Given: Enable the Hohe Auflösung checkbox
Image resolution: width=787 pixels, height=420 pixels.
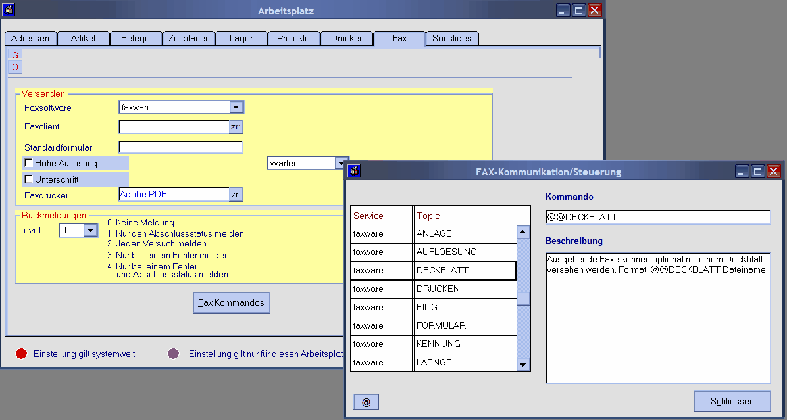Looking at the screenshot, I should tap(29, 163).
